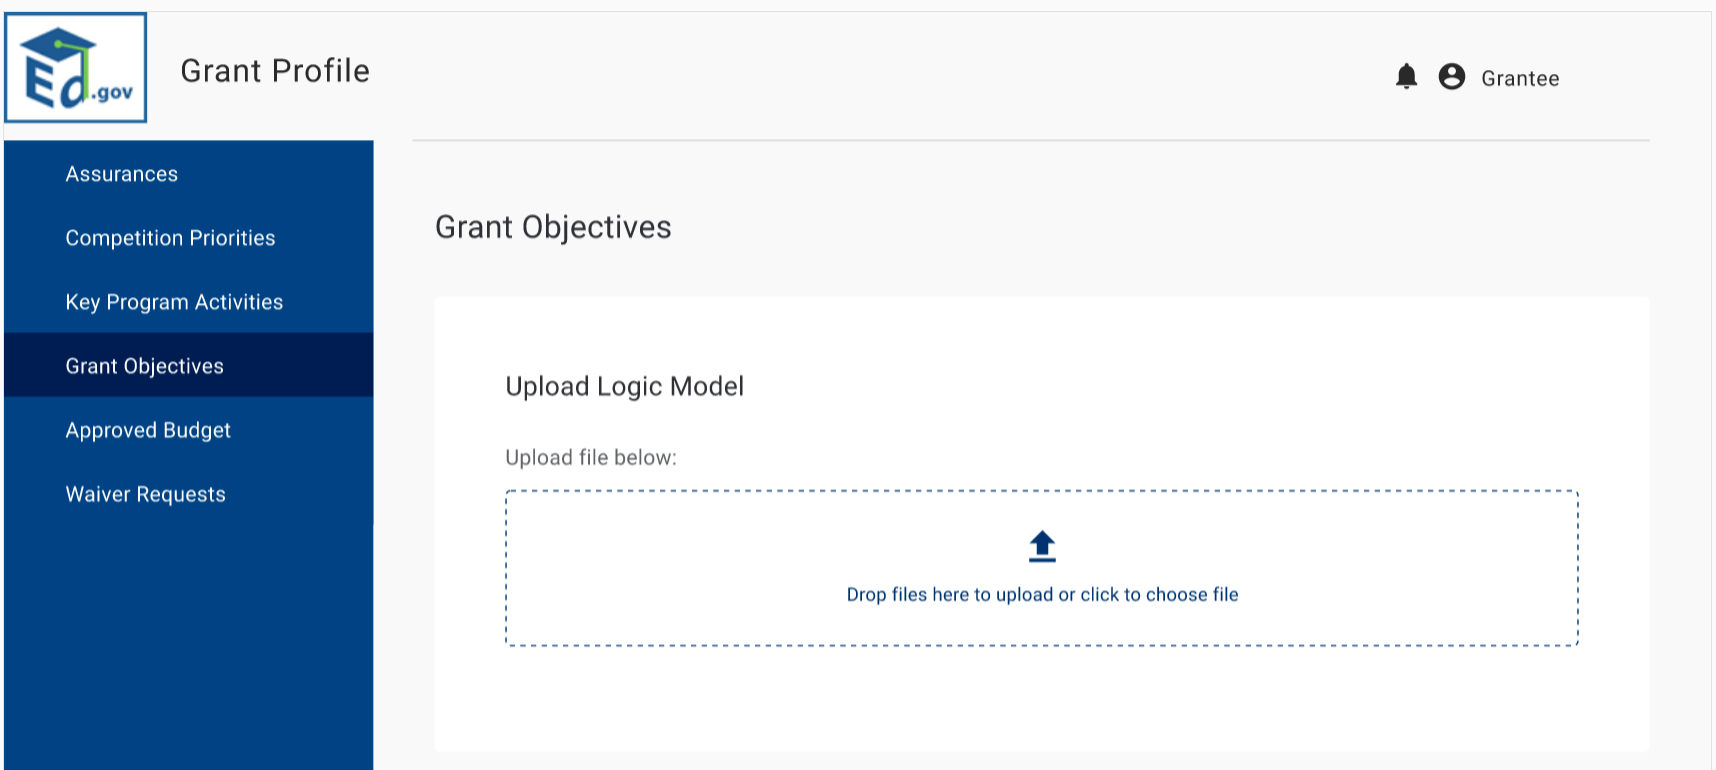Click the Ed.gov logo
Screen dimensions: 1716x770
76,68
